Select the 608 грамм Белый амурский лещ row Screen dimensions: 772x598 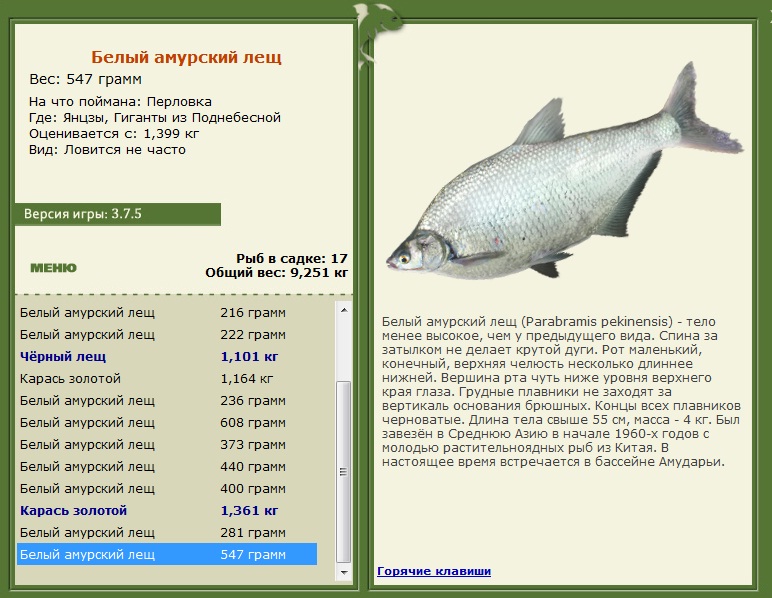tap(167, 422)
